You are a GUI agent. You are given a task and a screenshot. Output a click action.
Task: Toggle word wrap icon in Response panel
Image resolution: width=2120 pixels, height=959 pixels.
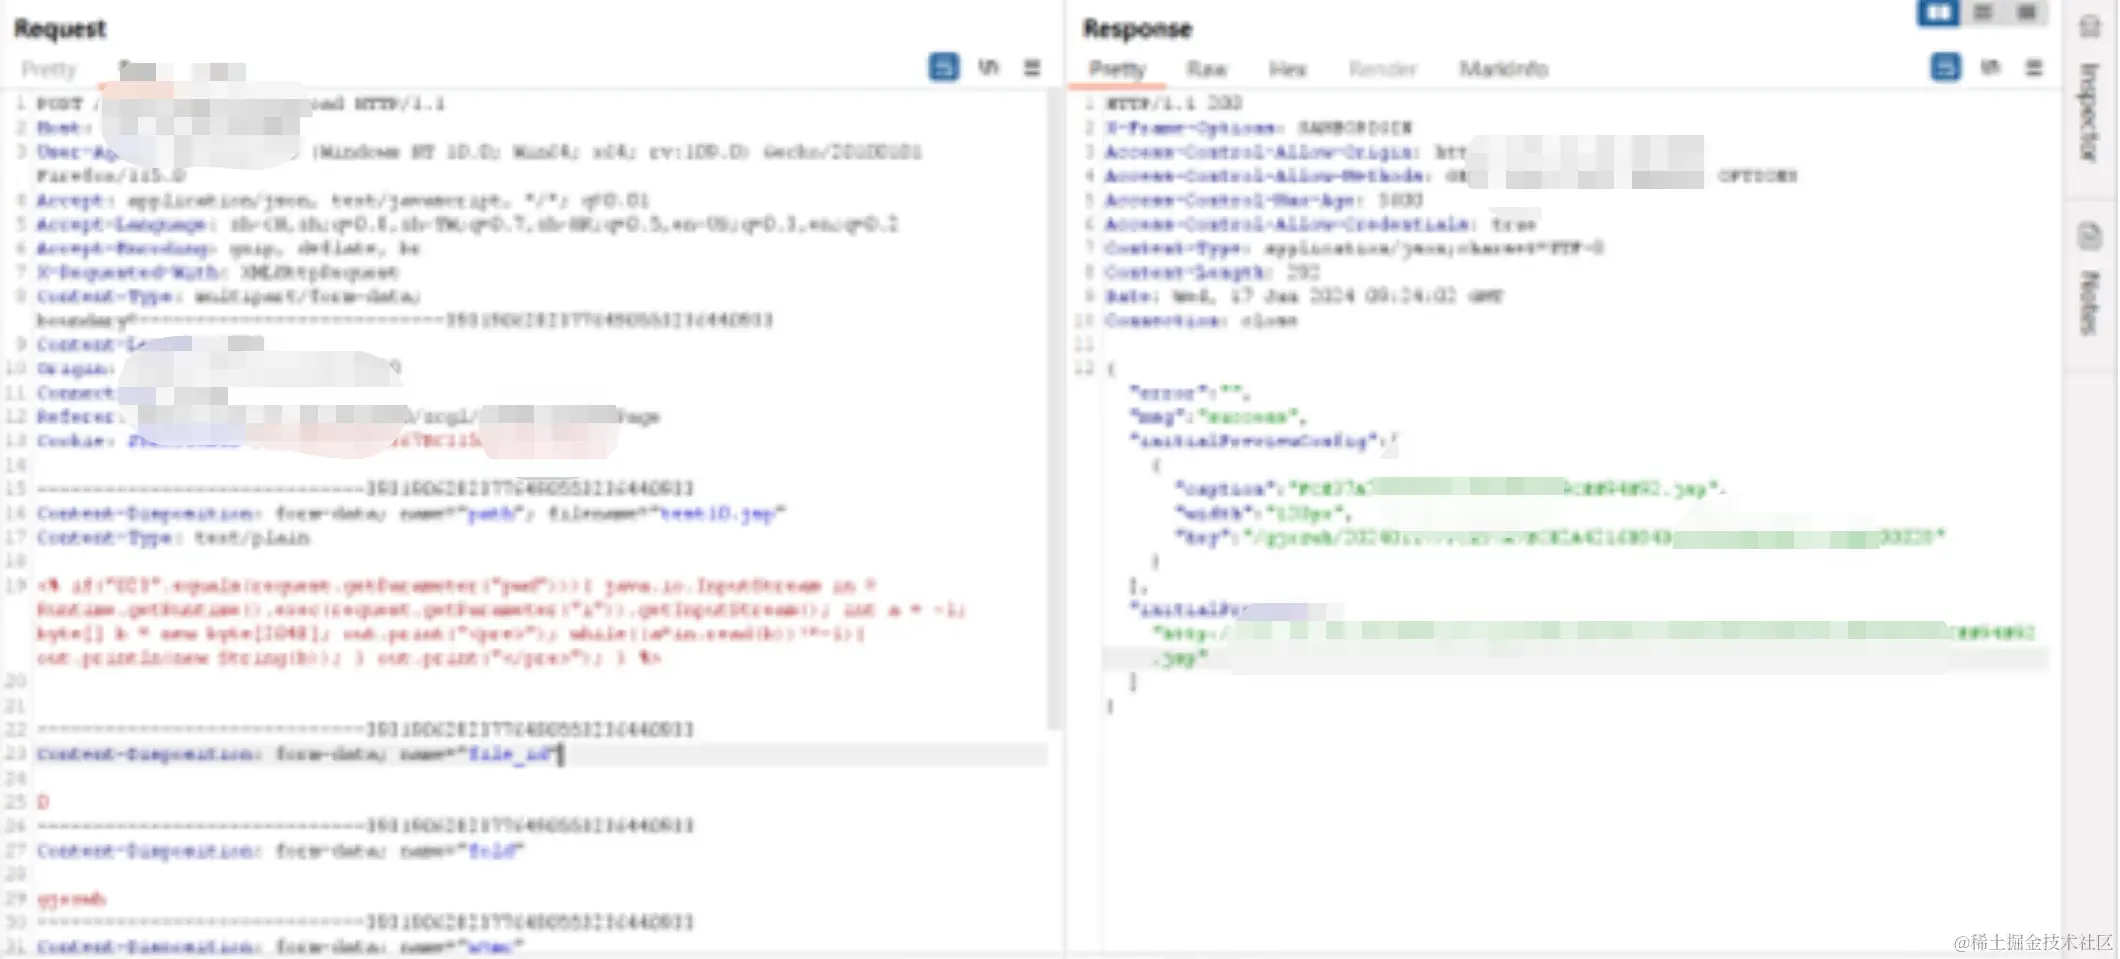coord(1945,68)
